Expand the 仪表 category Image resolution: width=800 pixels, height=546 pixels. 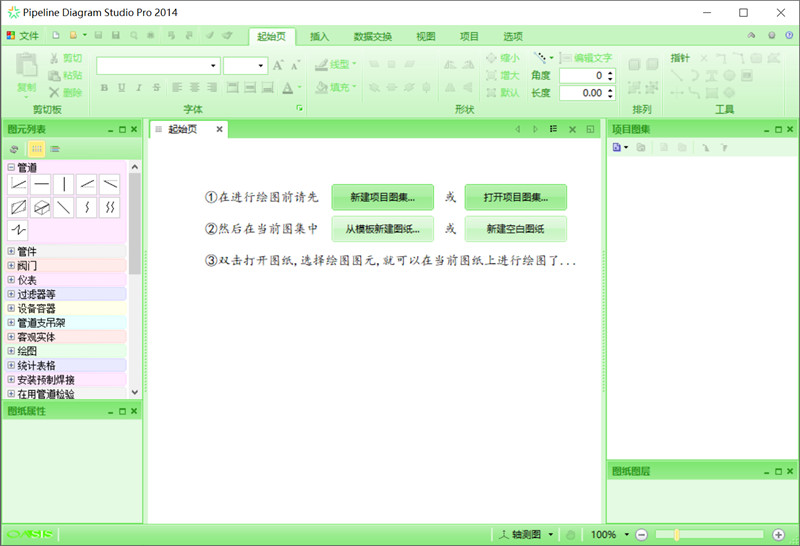(x=11, y=280)
